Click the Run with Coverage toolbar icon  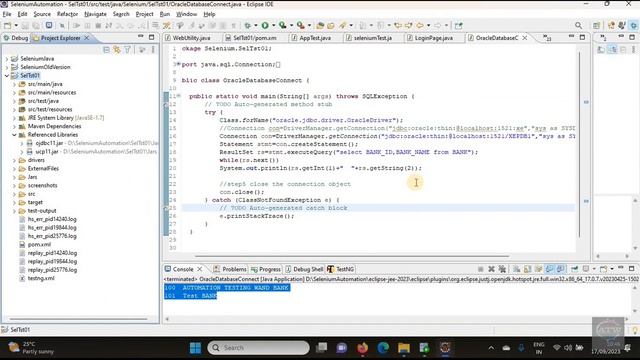tap(282, 25)
